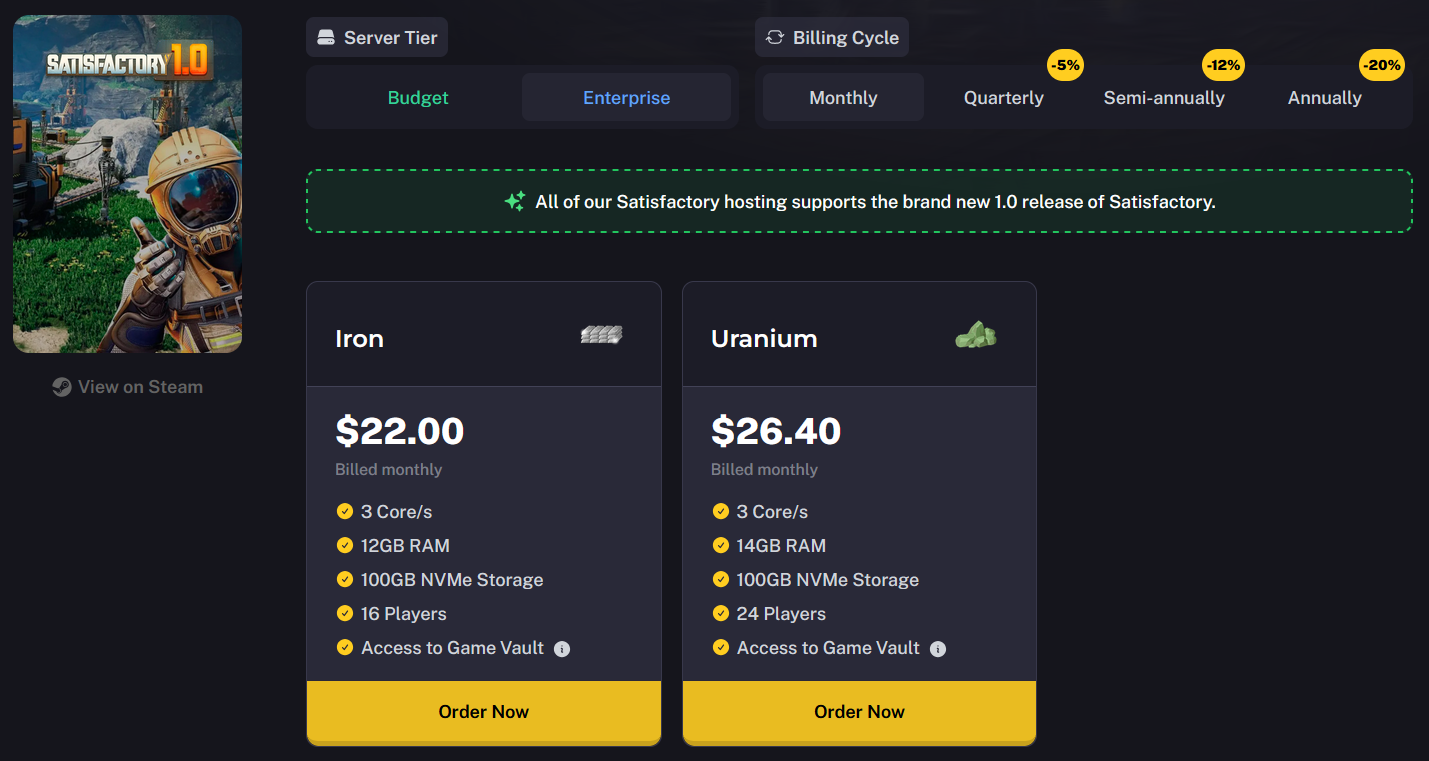Image resolution: width=1429 pixels, height=761 pixels.
Task: Click checkmark beside 12GB RAM
Action: click(345, 545)
